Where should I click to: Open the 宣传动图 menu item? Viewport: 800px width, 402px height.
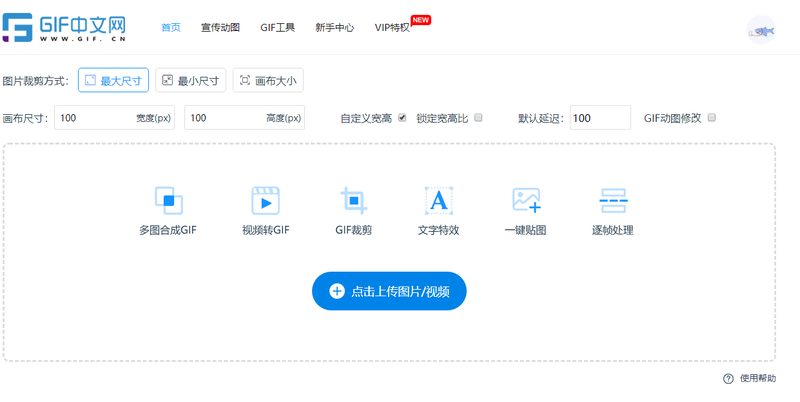(x=220, y=28)
